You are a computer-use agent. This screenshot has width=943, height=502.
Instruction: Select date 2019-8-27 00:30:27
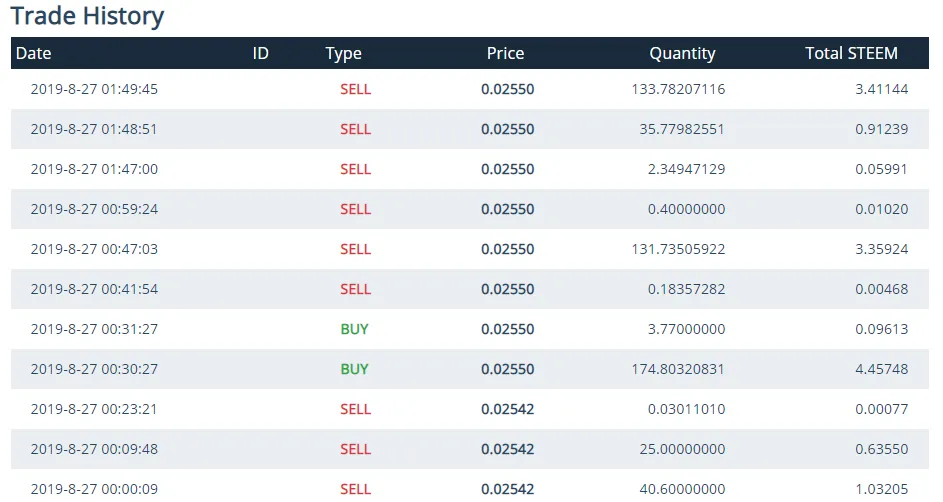94,369
